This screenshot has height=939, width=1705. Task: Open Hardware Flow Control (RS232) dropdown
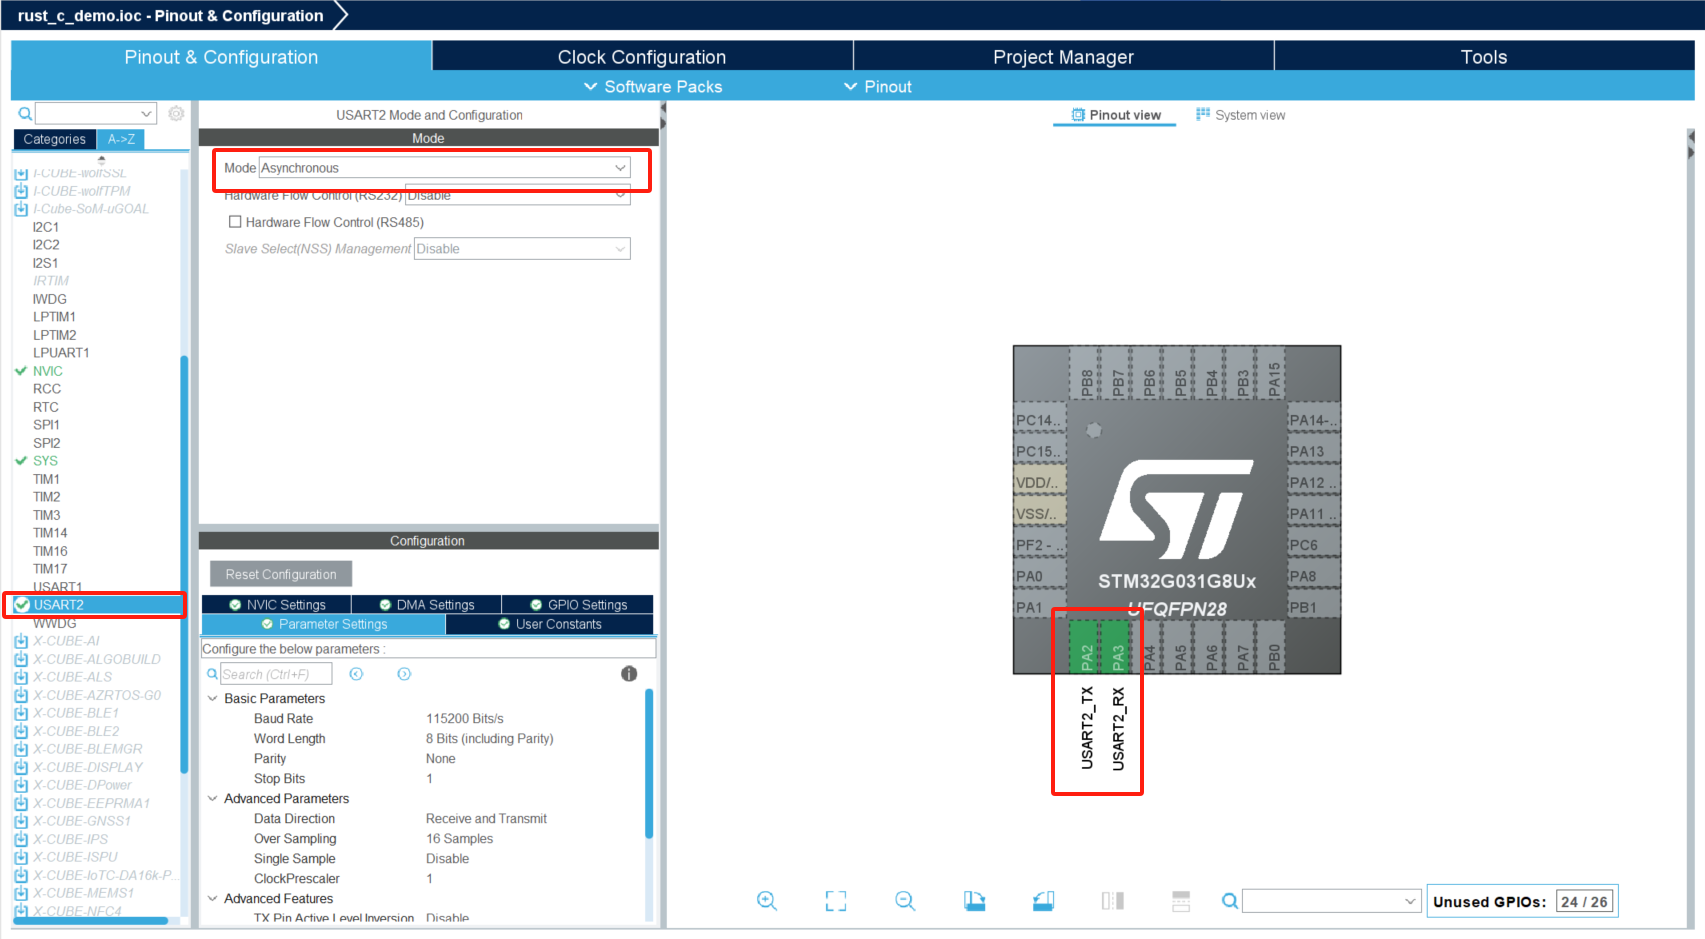click(518, 195)
